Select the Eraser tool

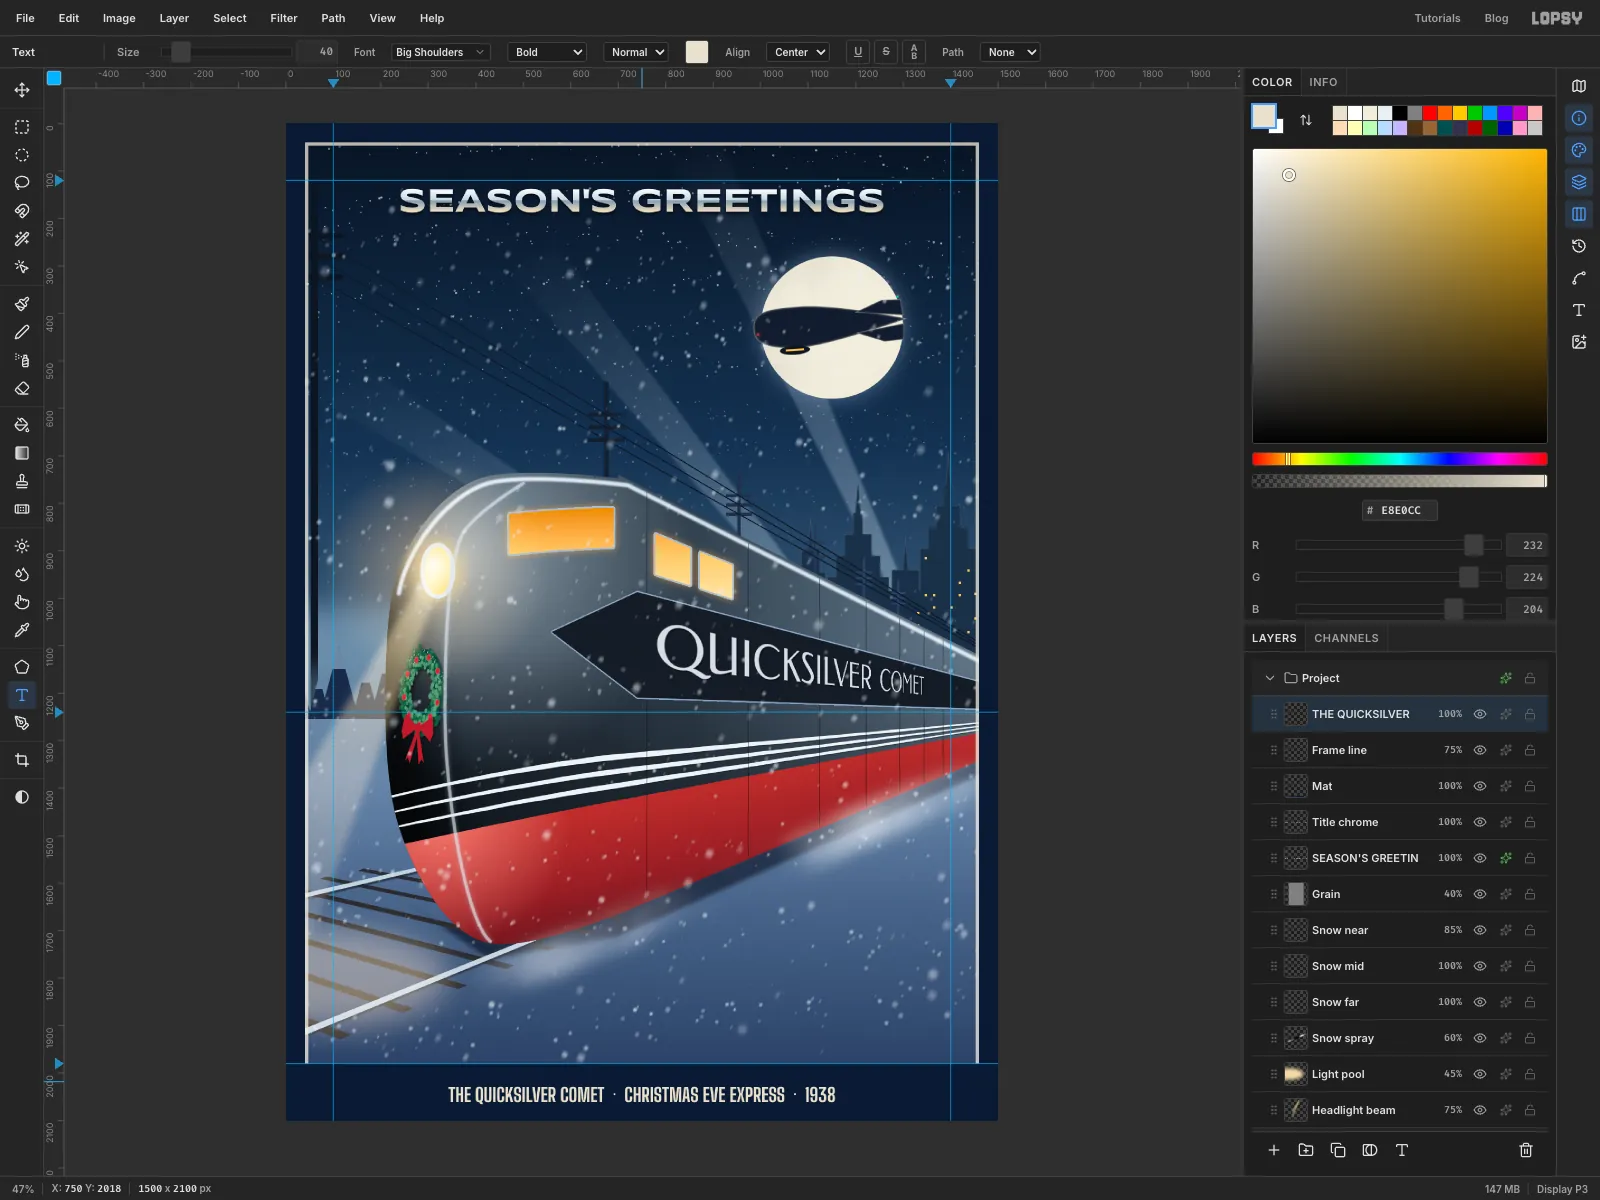point(22,388)
